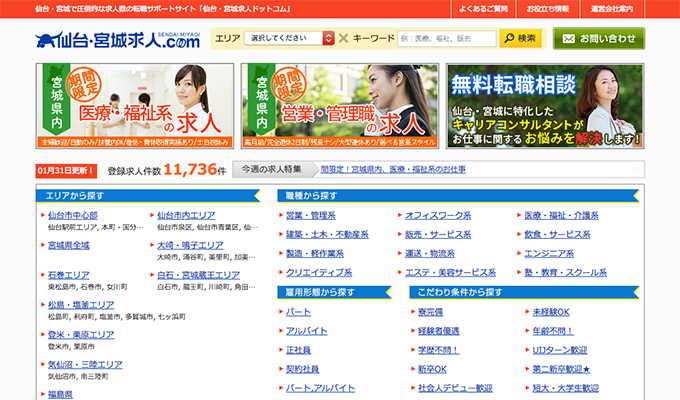Choose 寮完備 condition link

click(x=430, y=312)
